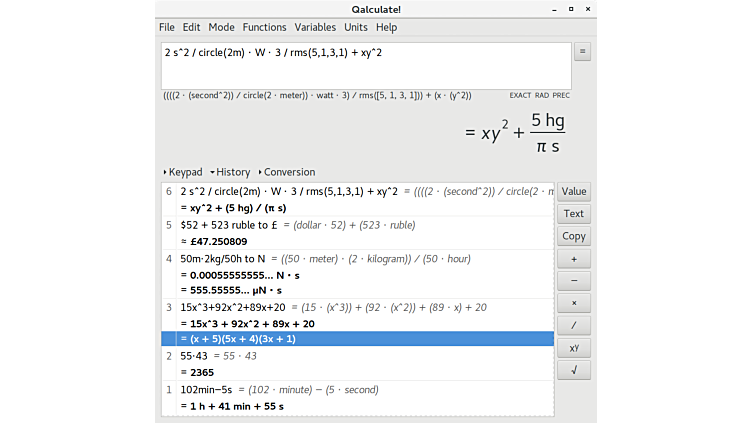The width and height of the screenshot is (752, 423).
Task: Expand the Conversion section
Action: click(287, 172)
